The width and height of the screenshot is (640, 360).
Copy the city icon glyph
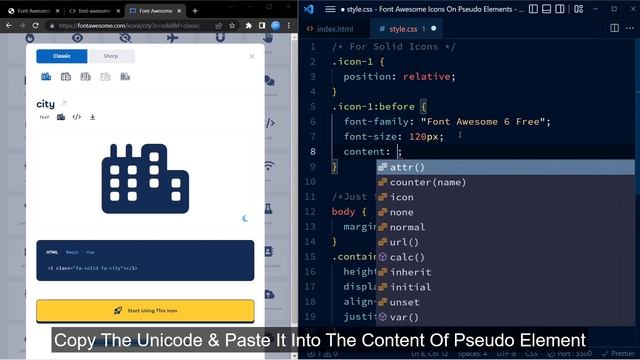point(61,117)
